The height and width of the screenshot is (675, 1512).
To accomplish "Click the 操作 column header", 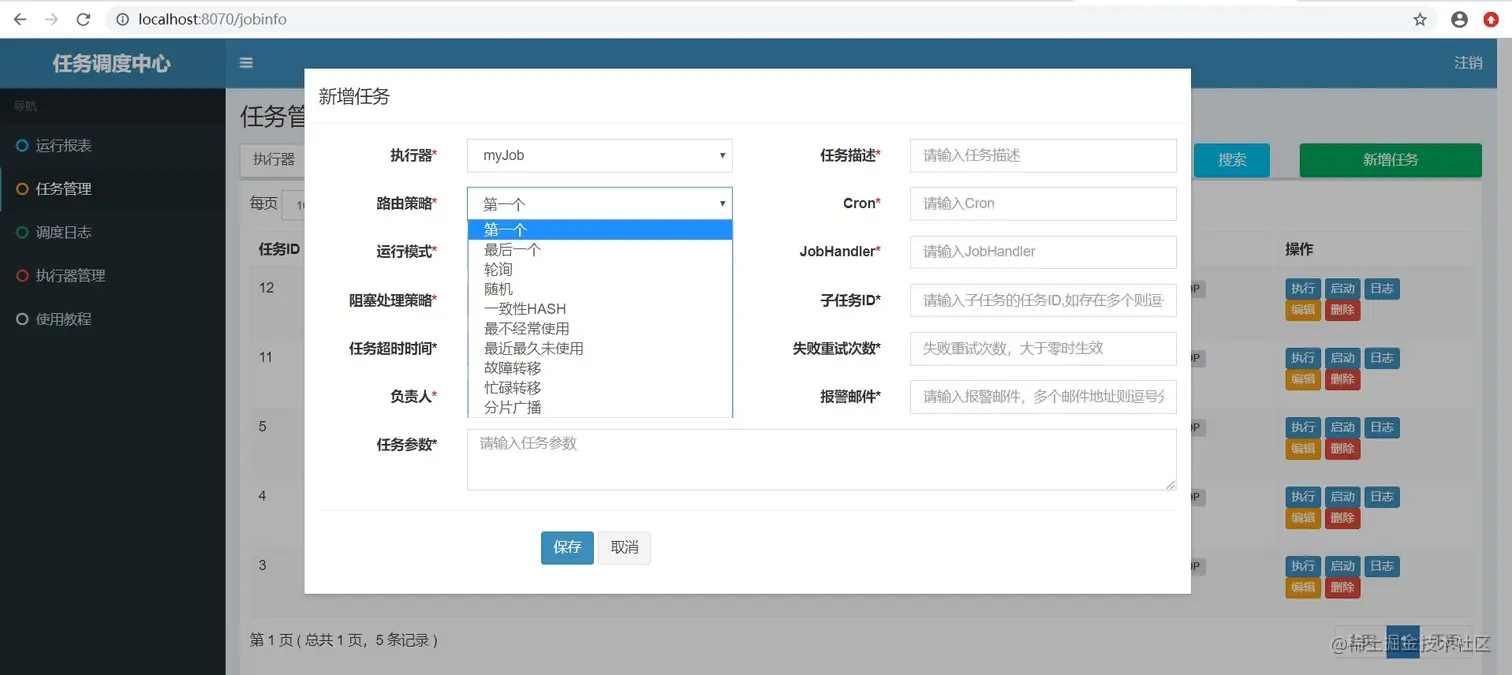I will (1299, 249).
